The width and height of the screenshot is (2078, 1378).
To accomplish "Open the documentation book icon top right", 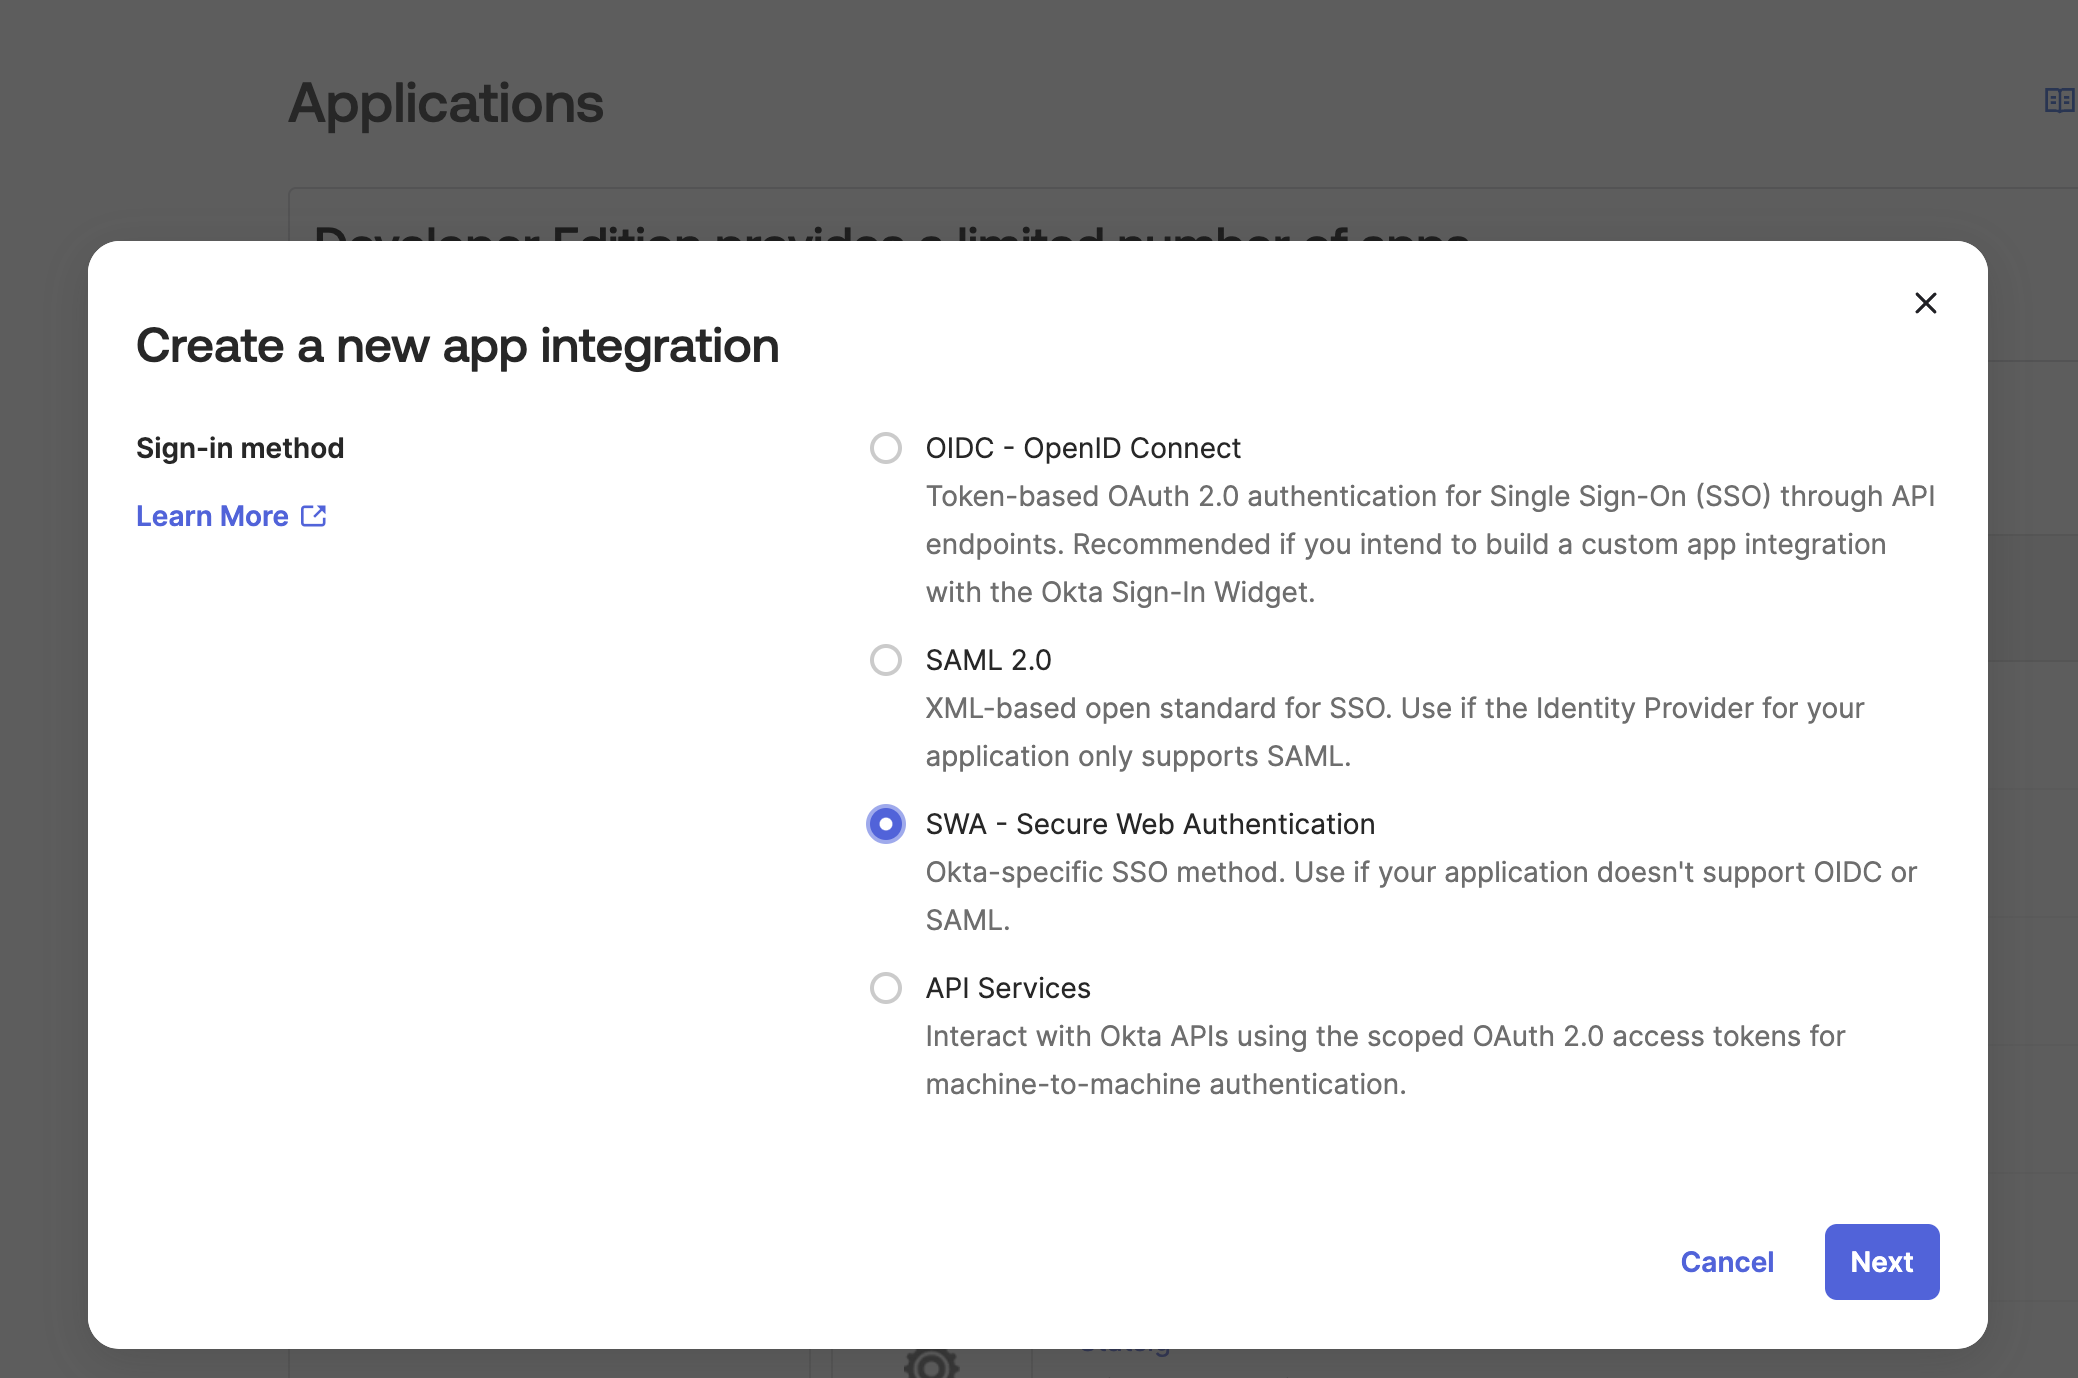I will tap(2058, 100).
